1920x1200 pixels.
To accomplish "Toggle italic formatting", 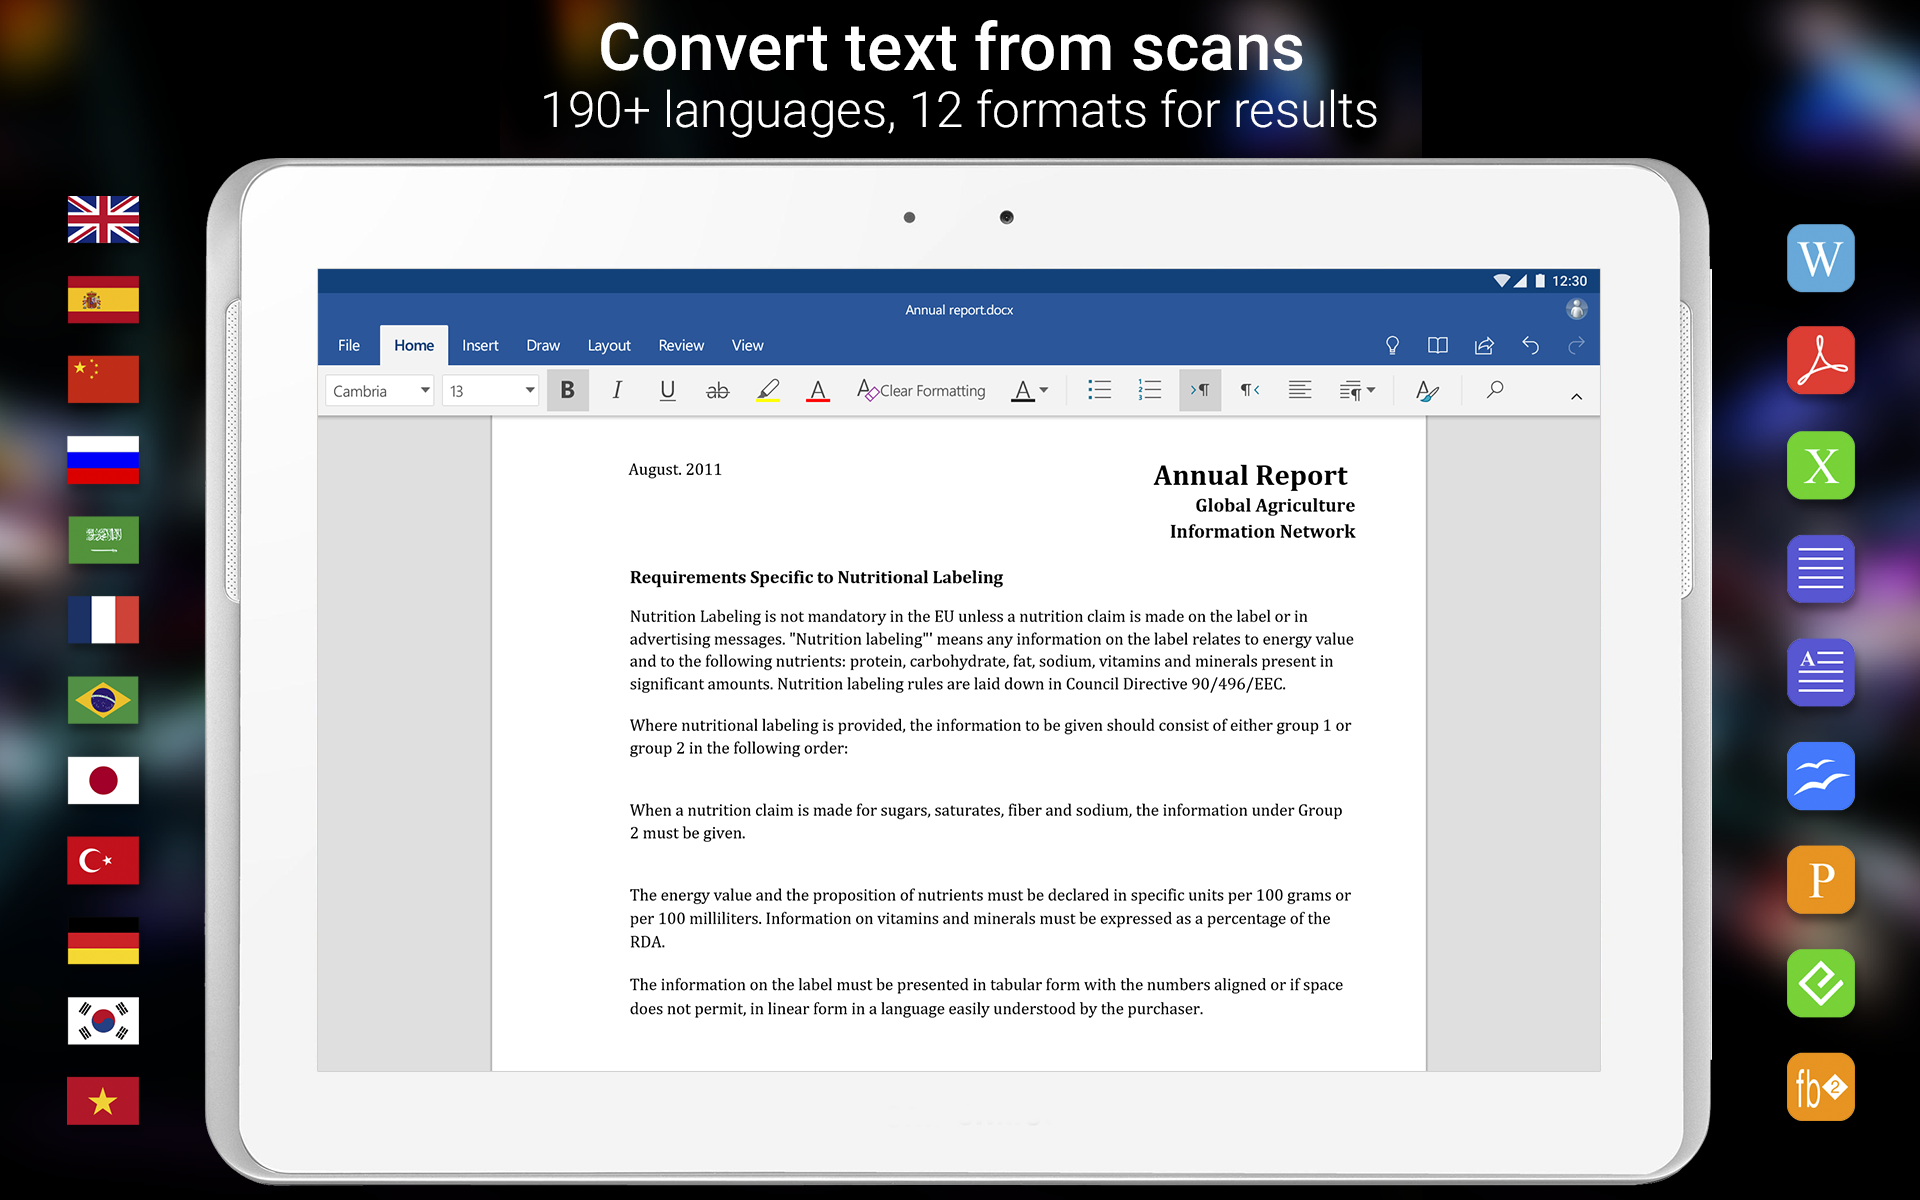I will 617,390.
